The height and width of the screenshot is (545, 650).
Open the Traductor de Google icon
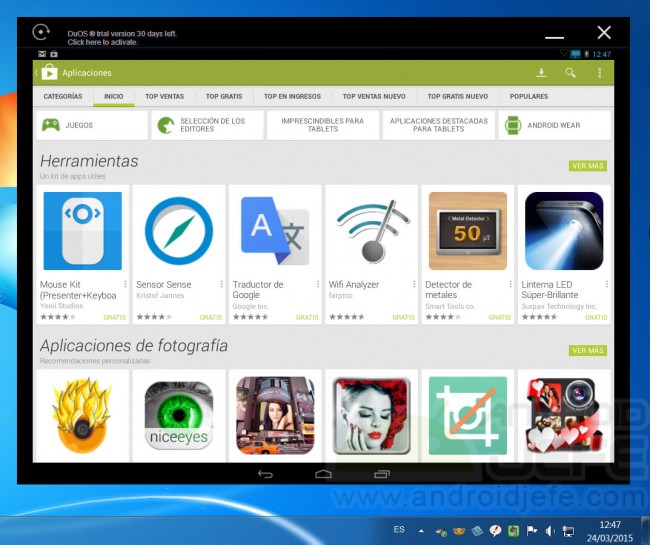click(275, 231)
